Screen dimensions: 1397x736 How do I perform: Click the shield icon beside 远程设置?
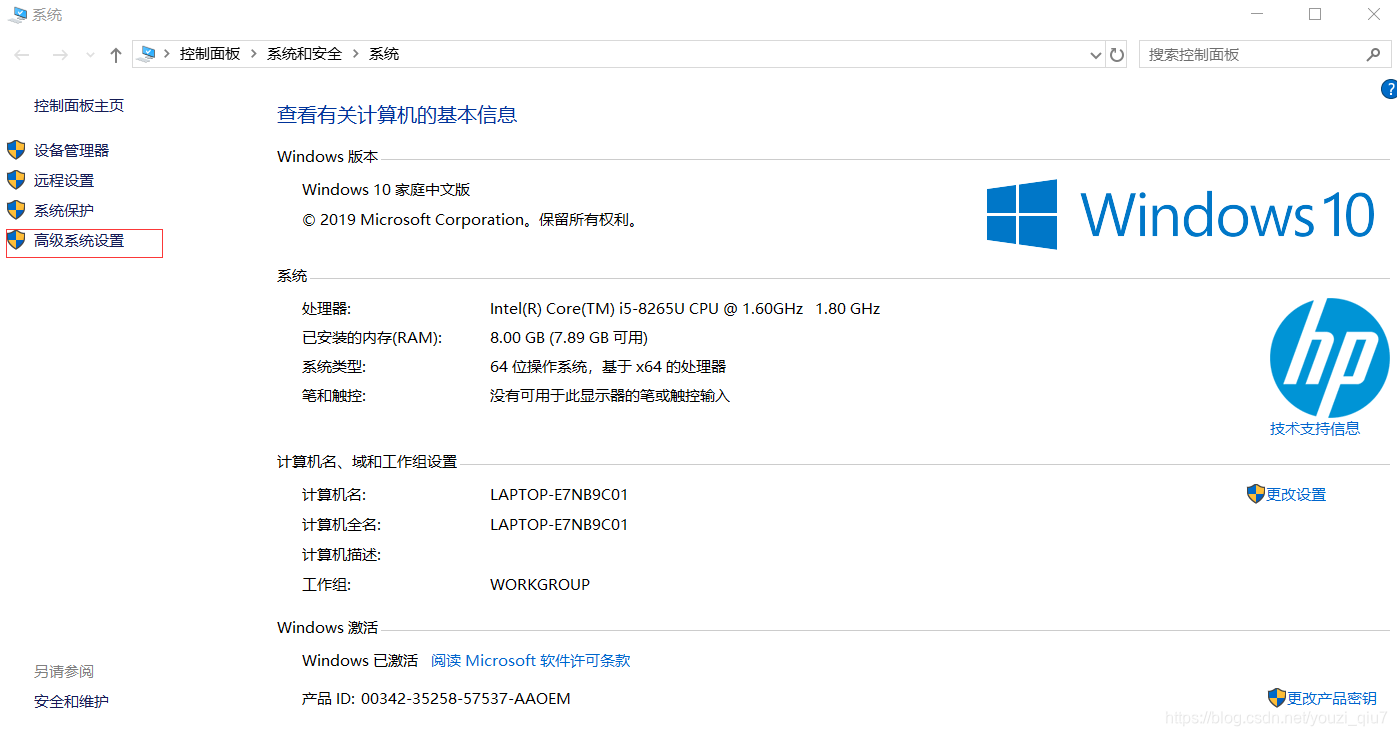point(16,180)
